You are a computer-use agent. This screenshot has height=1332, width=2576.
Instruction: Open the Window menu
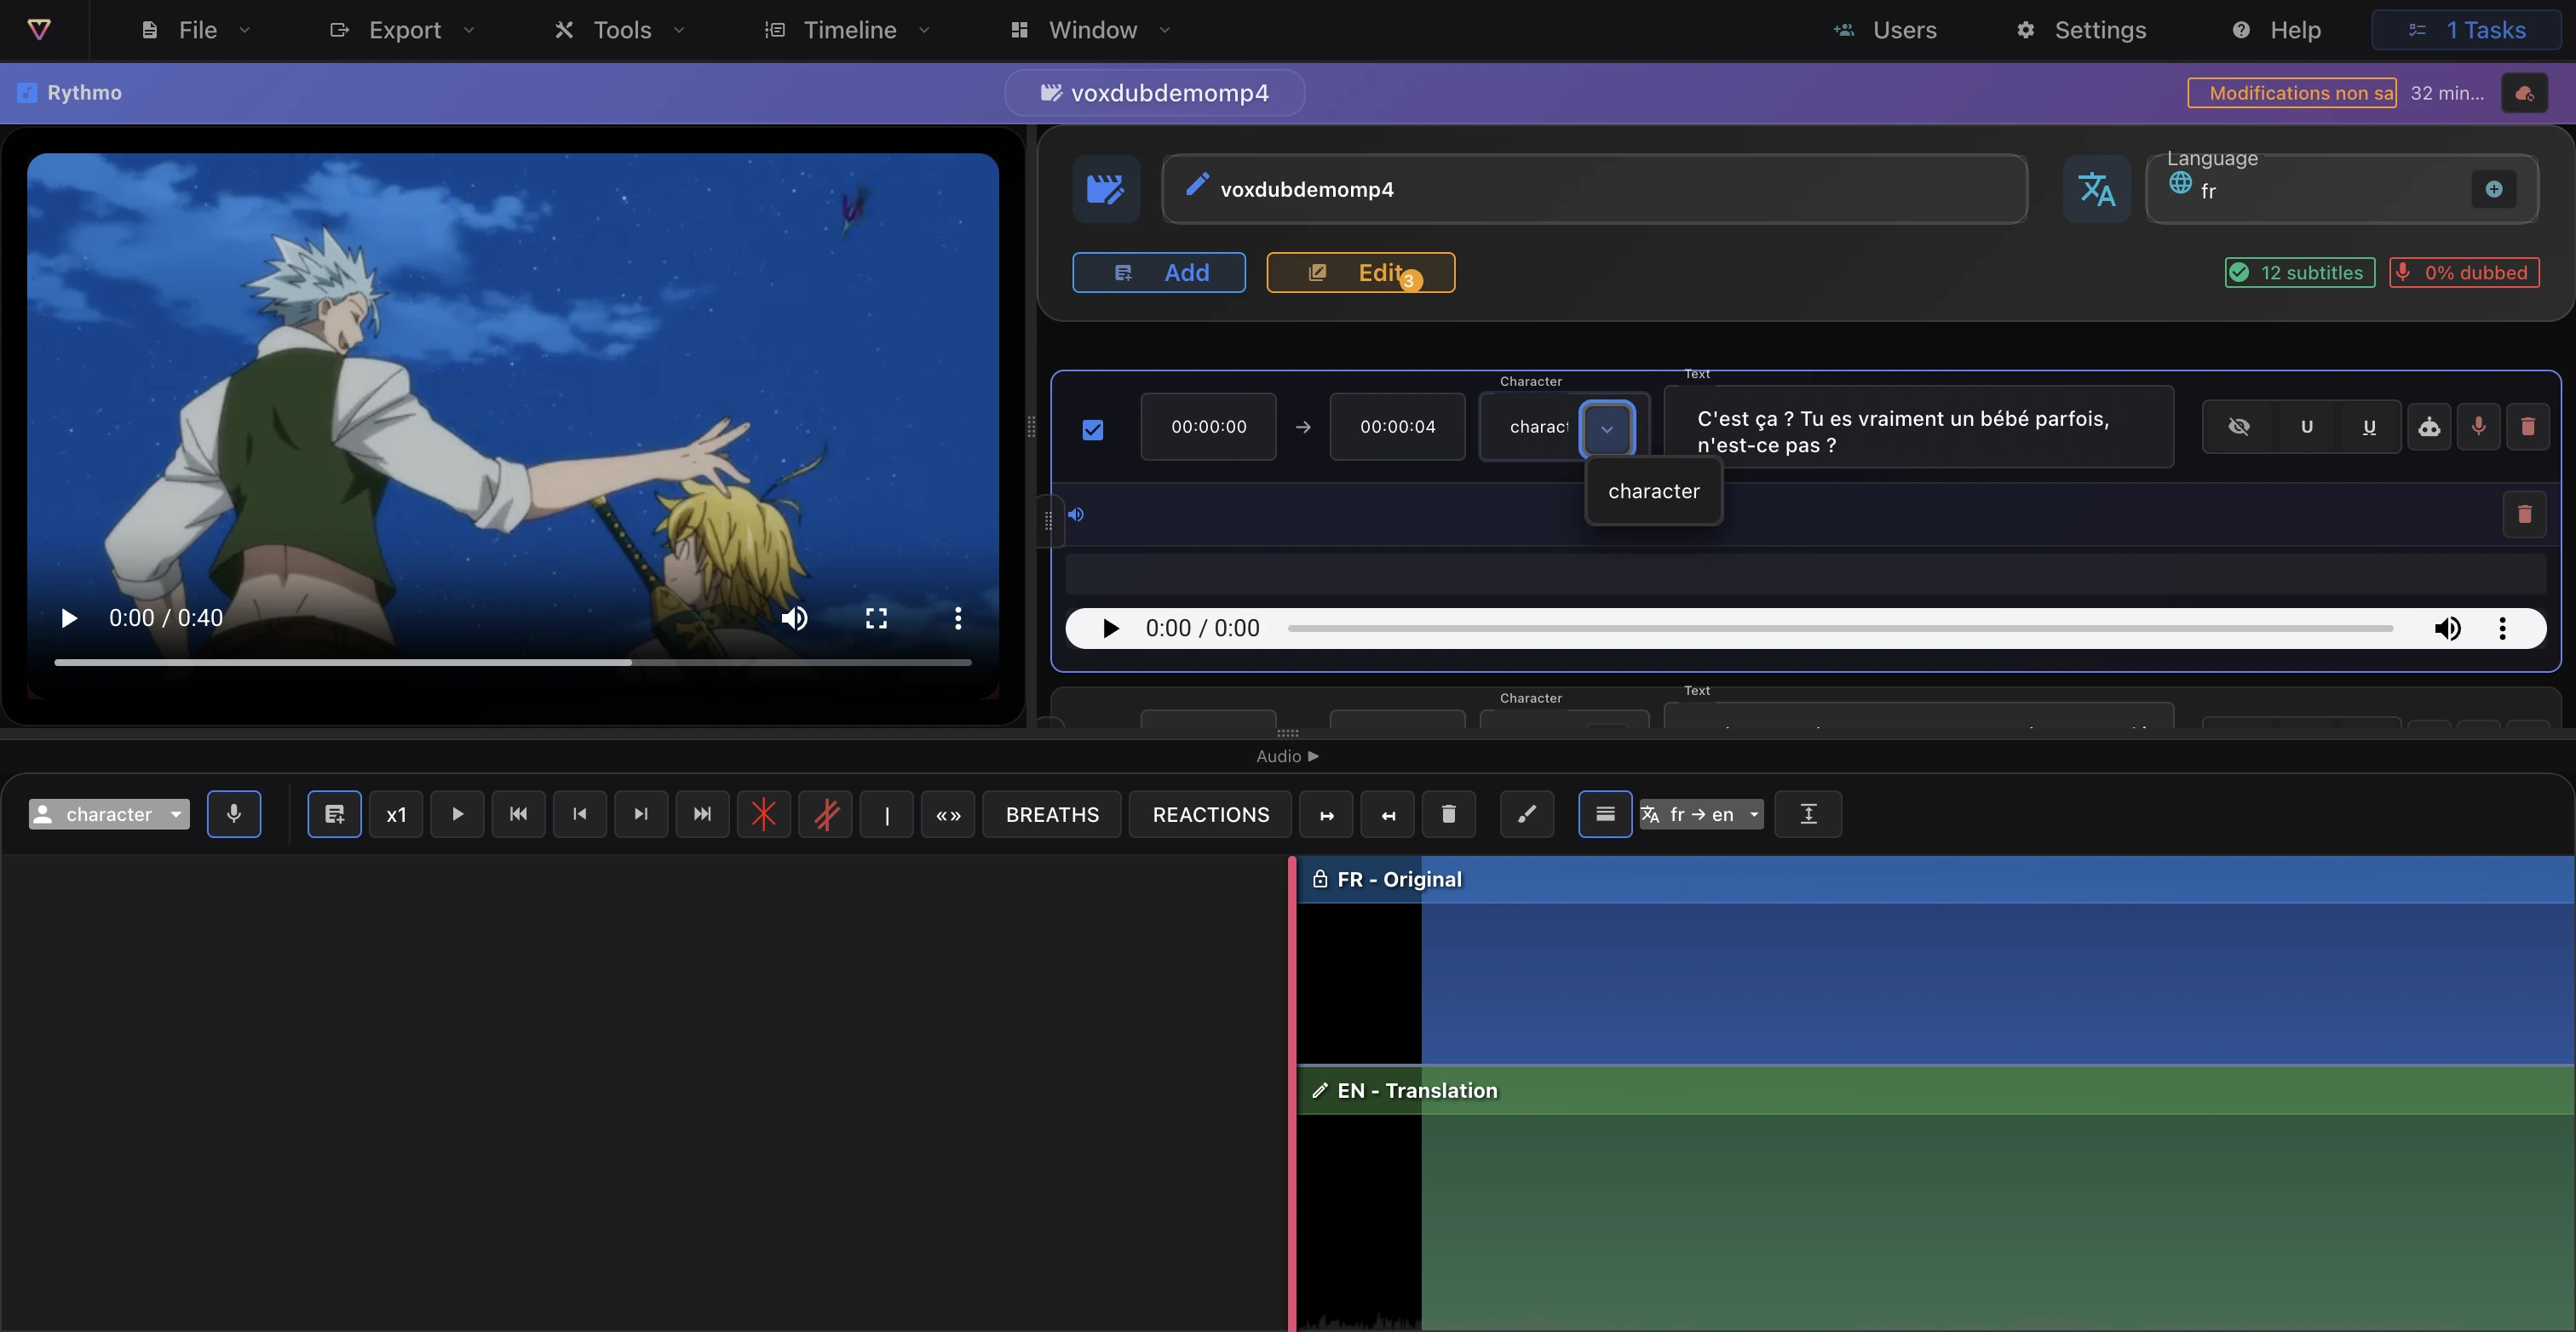pos(1090,30)
